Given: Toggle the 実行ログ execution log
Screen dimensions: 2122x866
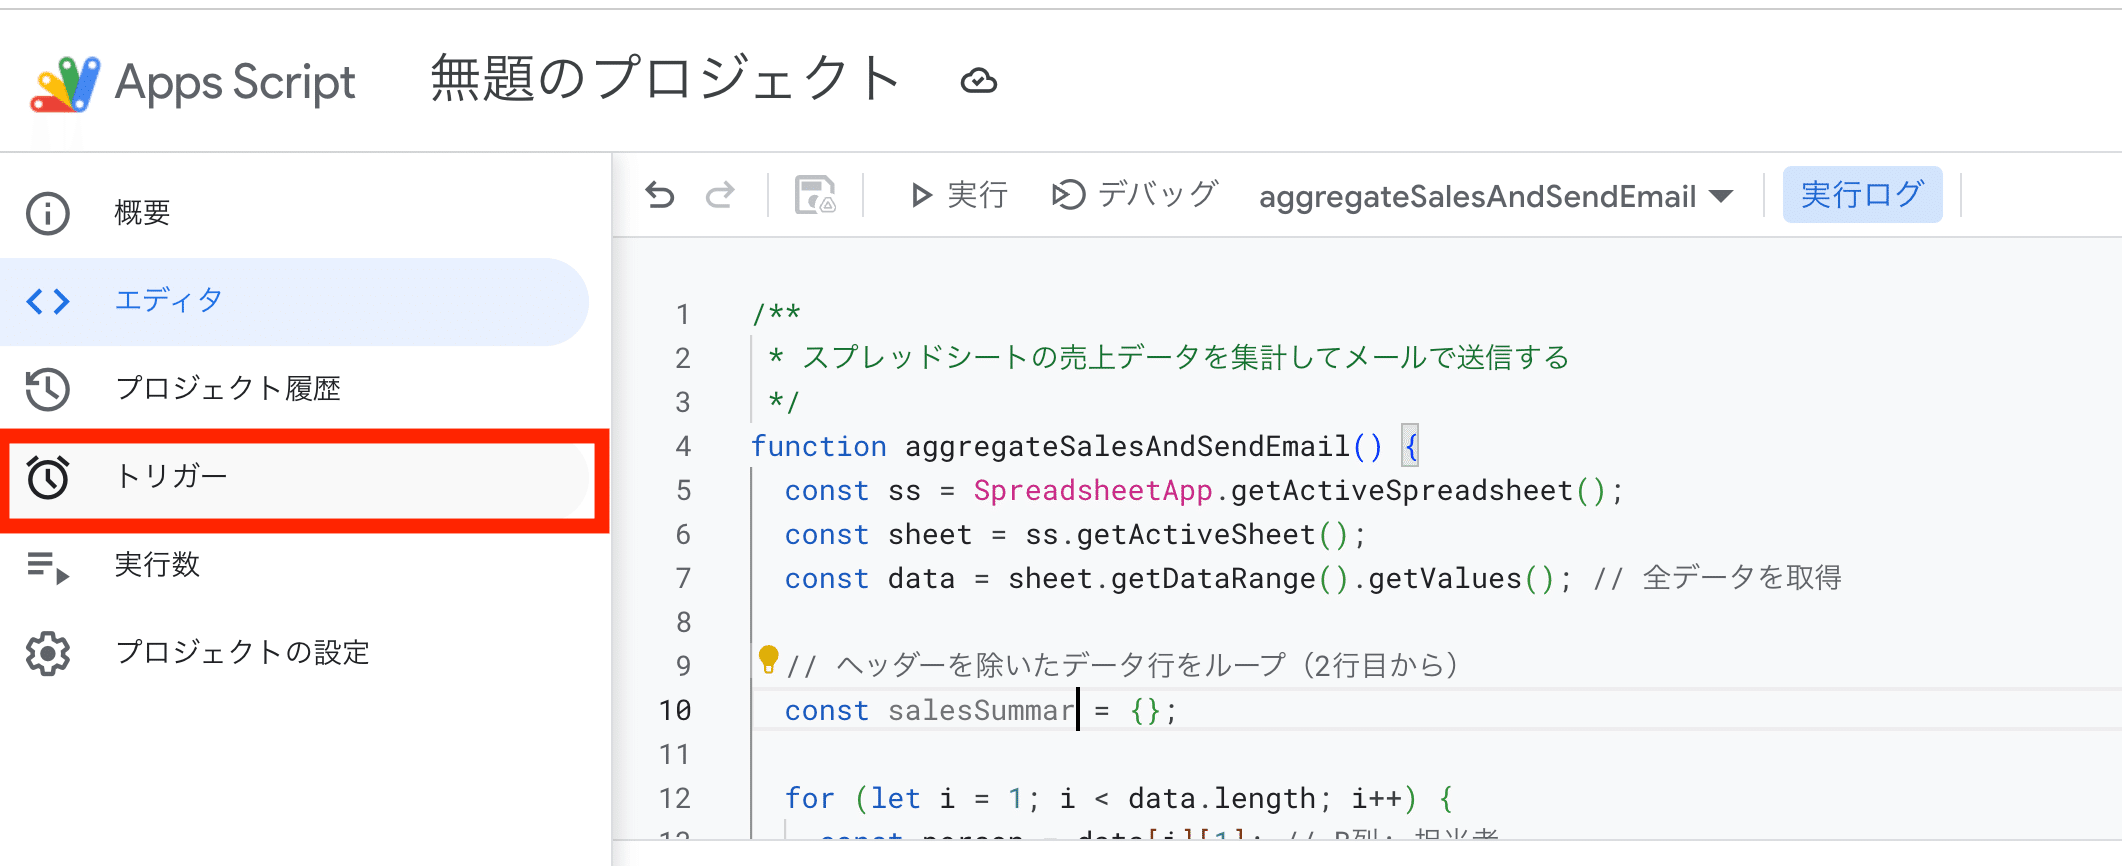Looking at the screenshot, I should tap(1862, 195).
